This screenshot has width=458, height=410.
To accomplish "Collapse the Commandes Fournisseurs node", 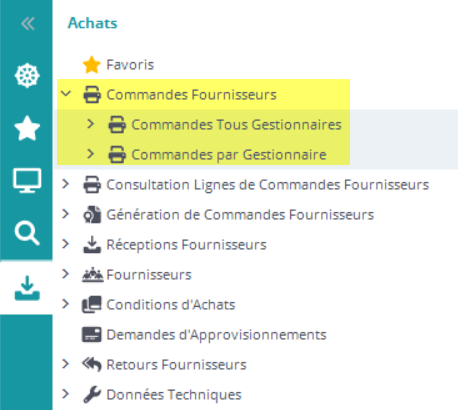I will 66,94.
